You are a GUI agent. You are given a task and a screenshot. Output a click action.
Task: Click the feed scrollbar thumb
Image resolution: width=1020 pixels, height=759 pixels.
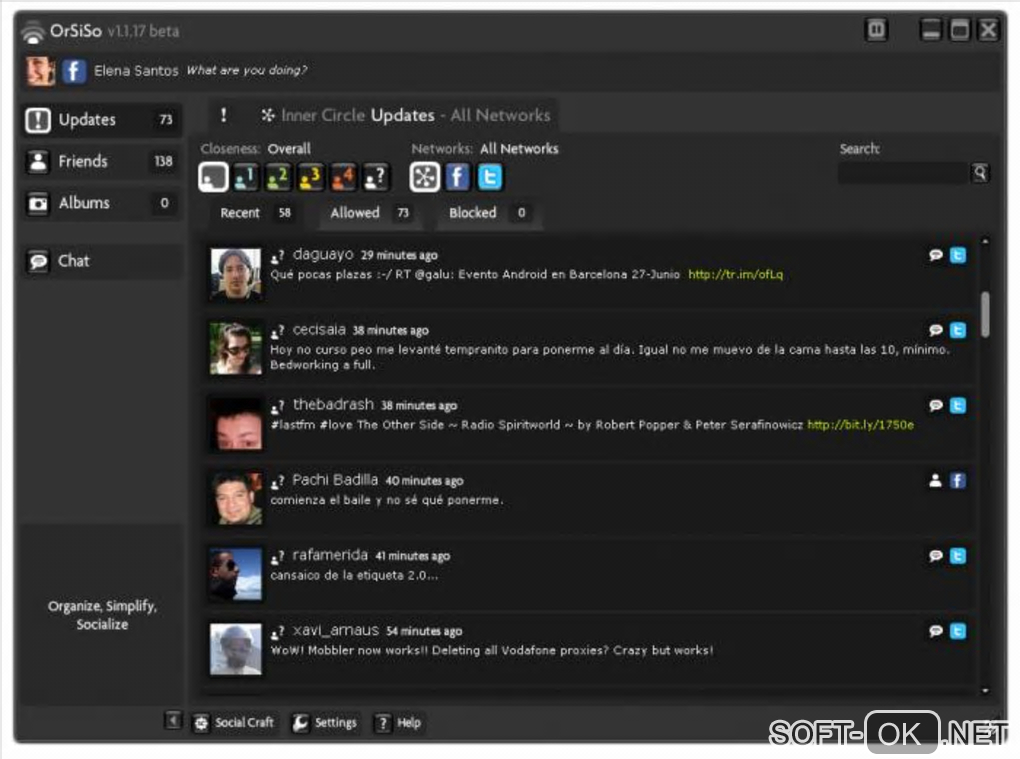986,314
